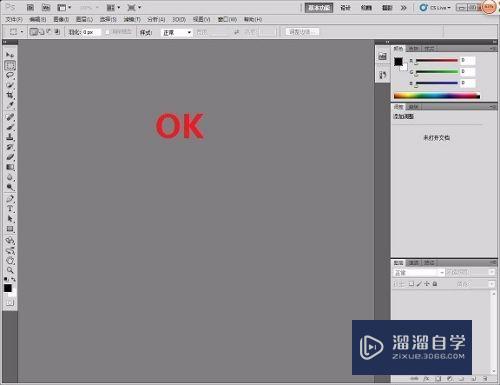Open the 图像(I) menu
This screenshot has width=500, height=385.
click(61, 20)
